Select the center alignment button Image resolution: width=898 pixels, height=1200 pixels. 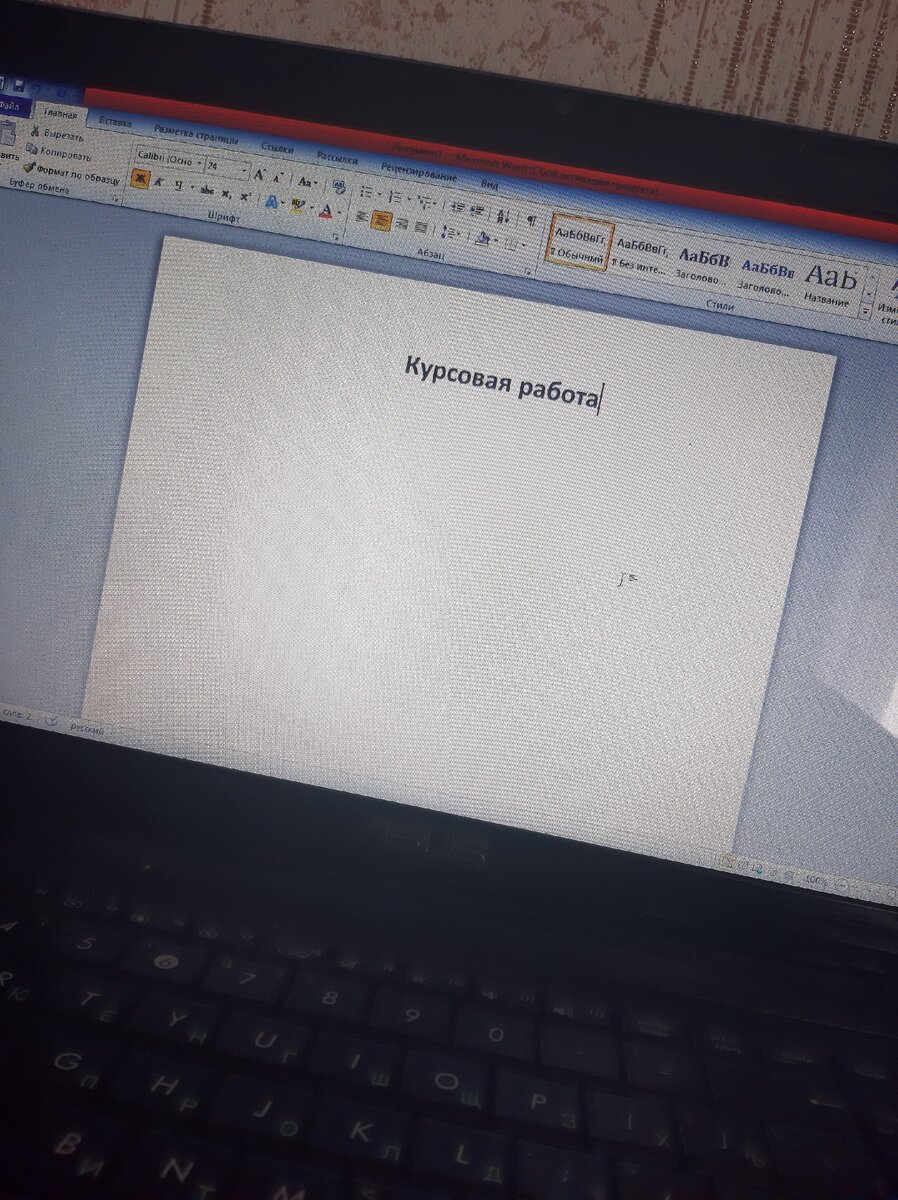(x=381, y=220)
